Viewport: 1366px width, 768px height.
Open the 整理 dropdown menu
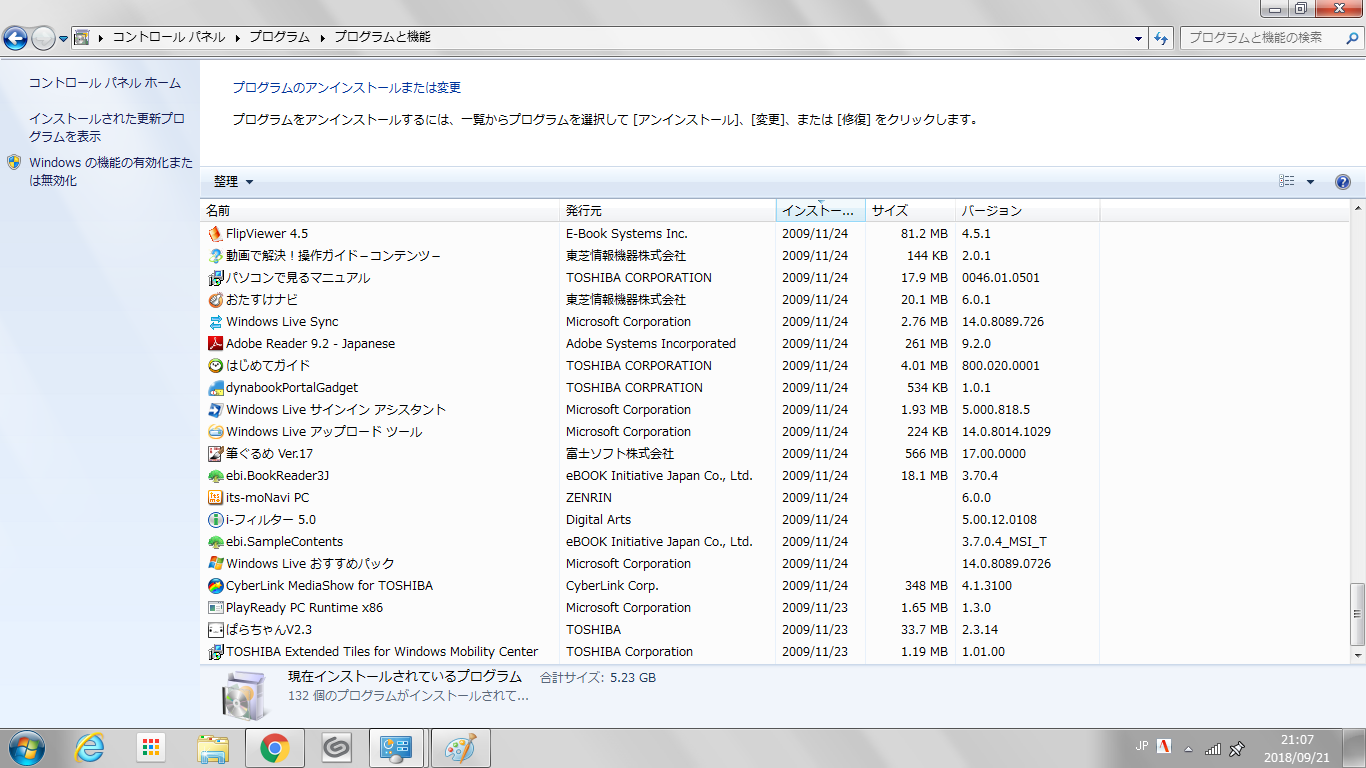[233, 182]
